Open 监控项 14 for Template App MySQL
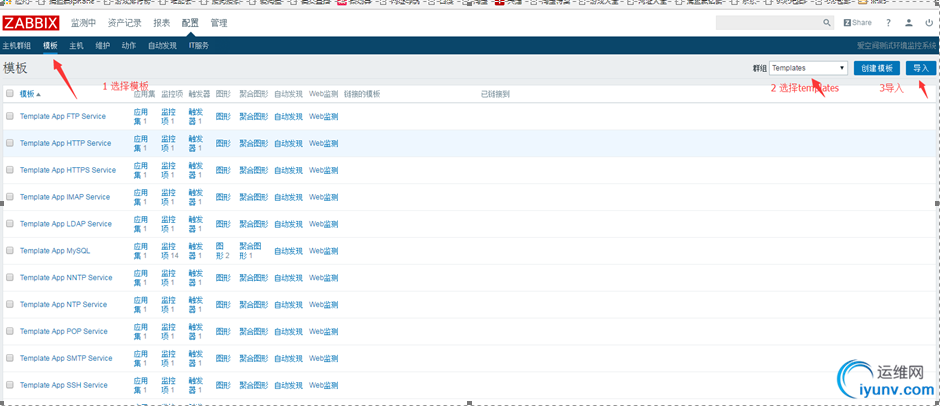 pyautogui.click(x=169, y=251)
